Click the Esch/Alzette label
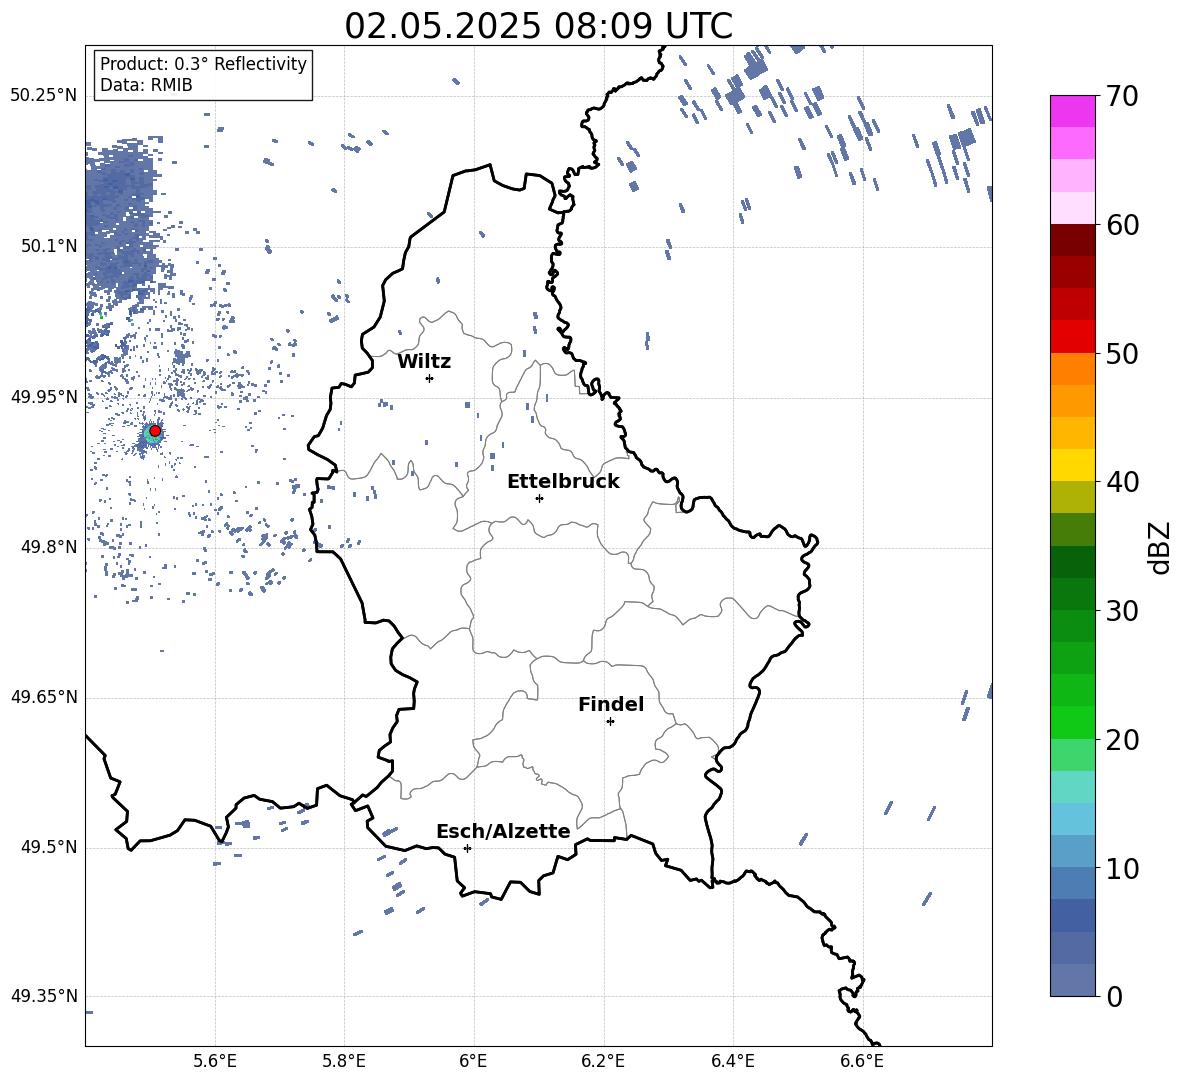The width and height of the screenshot is (1184, 1081). tap(503, 831)
